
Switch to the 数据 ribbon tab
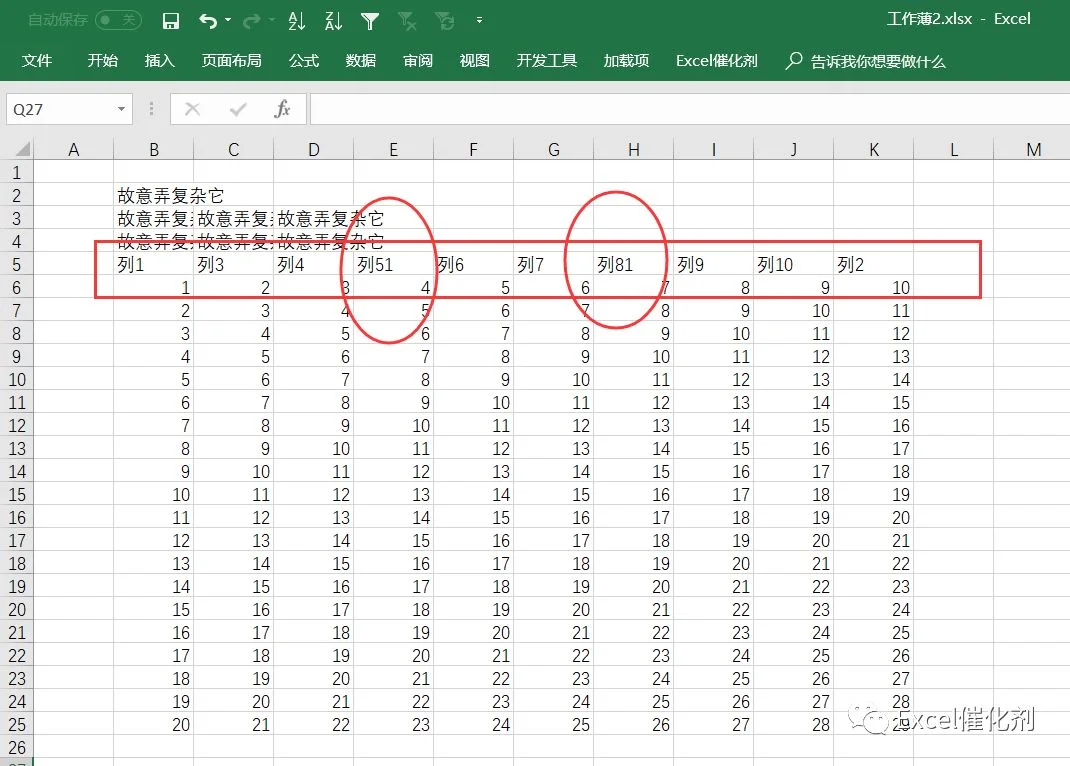coord(361,61)
